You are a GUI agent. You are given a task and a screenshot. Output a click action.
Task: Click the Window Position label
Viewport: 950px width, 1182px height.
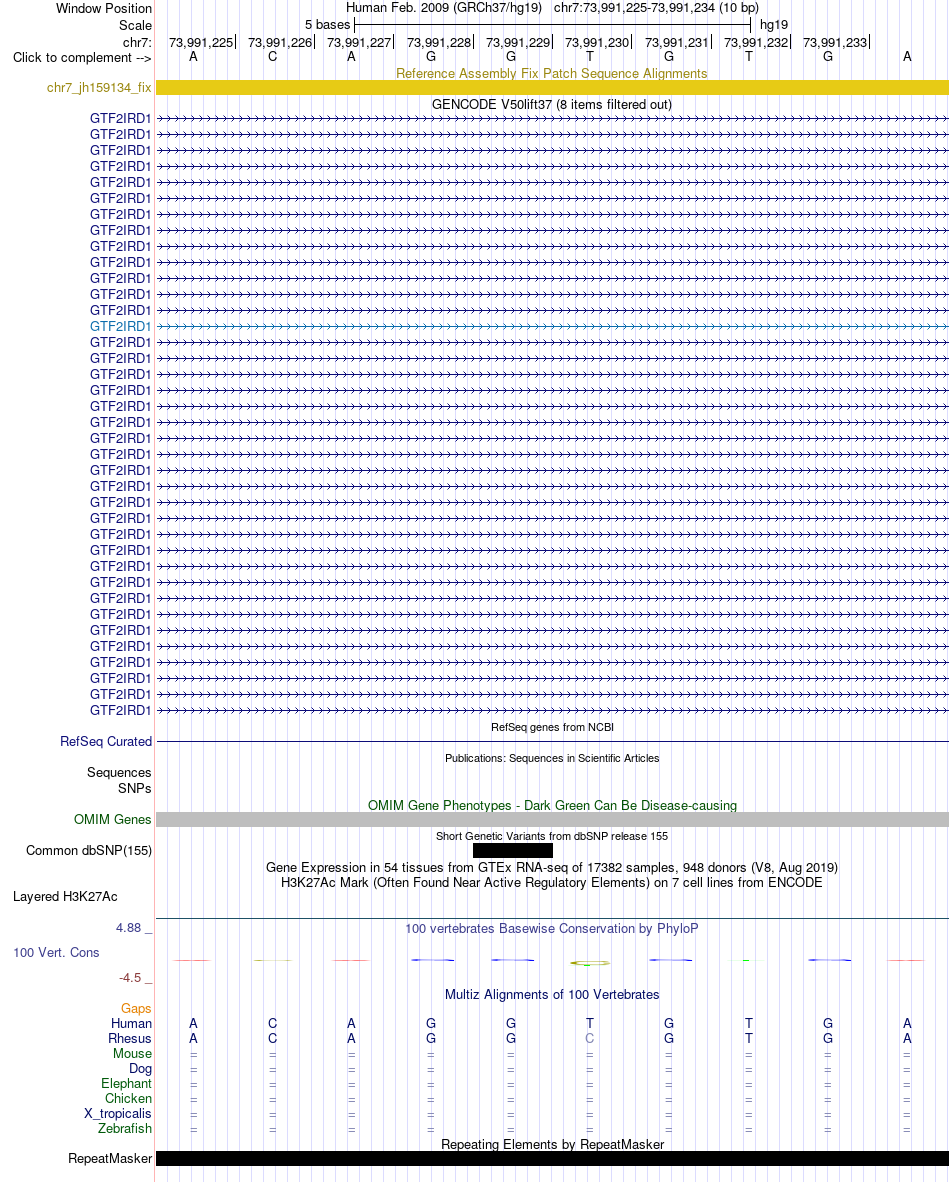(x=104, y=8)
